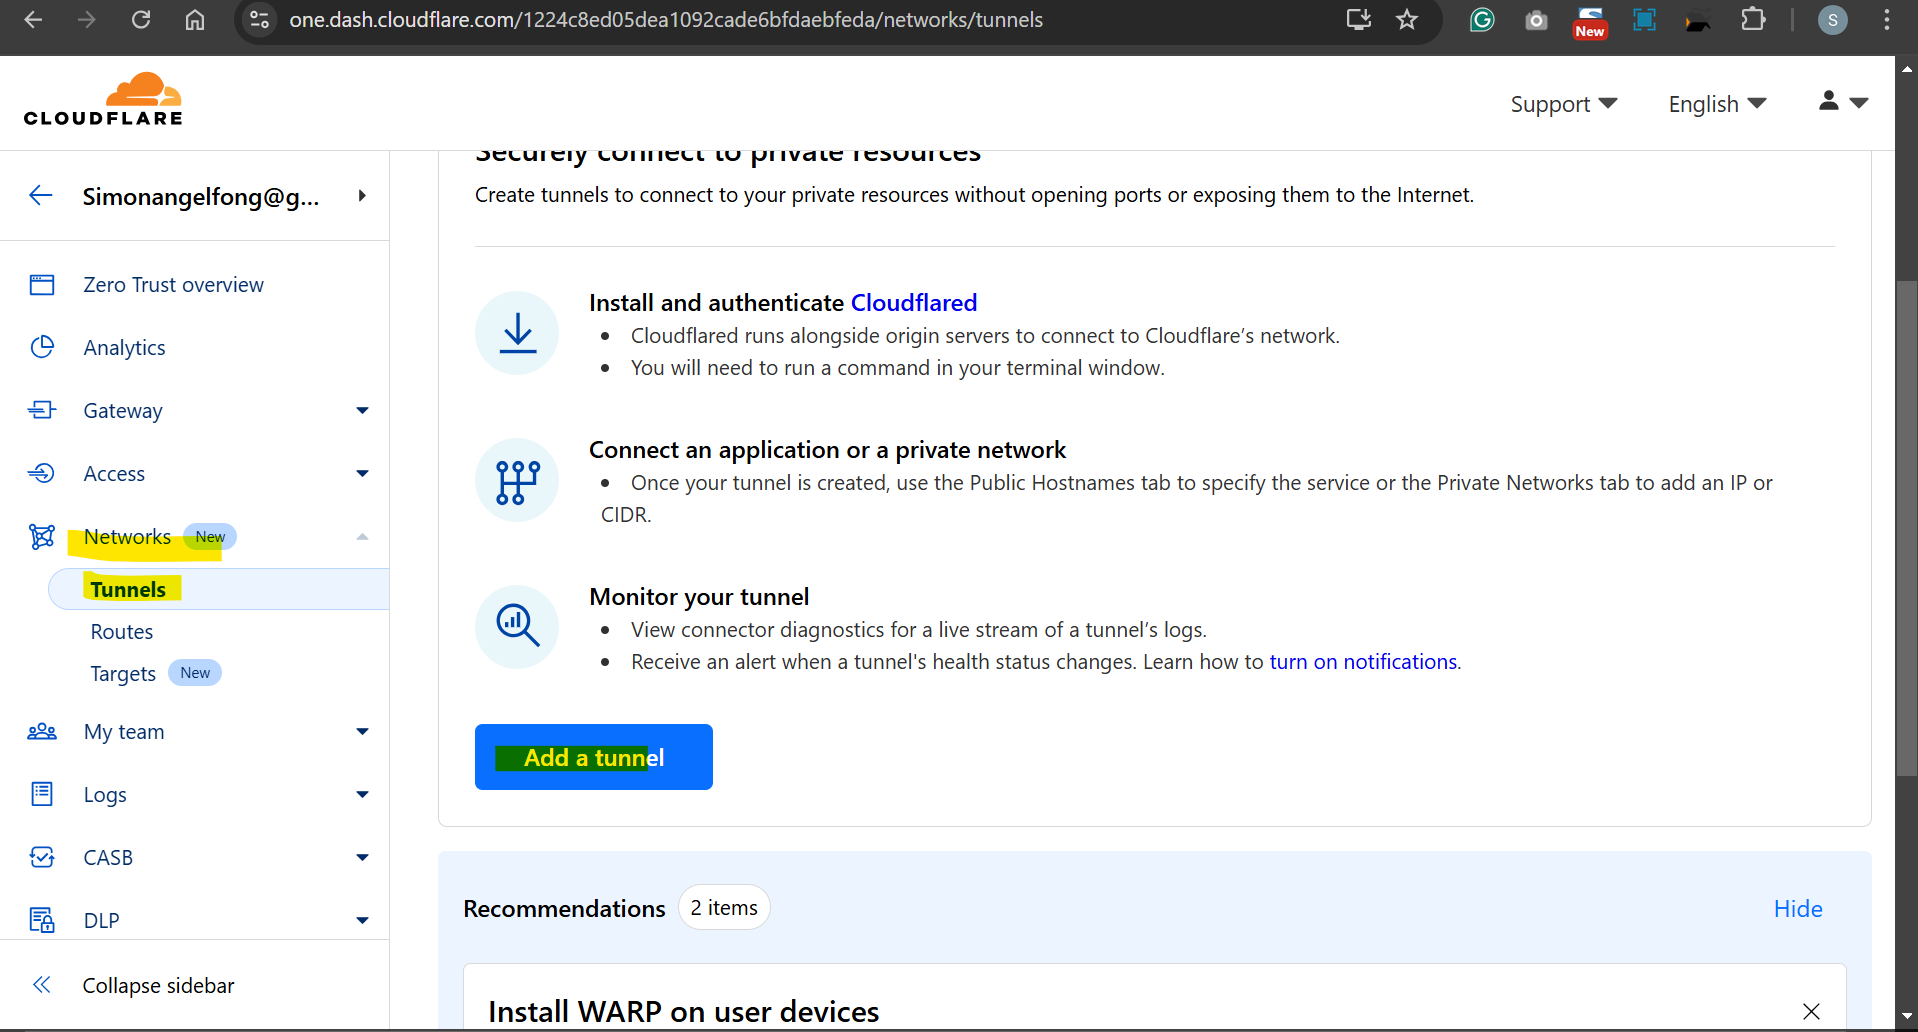Expand account switcher next to Simonangelfong
Image resolution: width=1918 pixels, height=1032 pixels.
point(362,196)
